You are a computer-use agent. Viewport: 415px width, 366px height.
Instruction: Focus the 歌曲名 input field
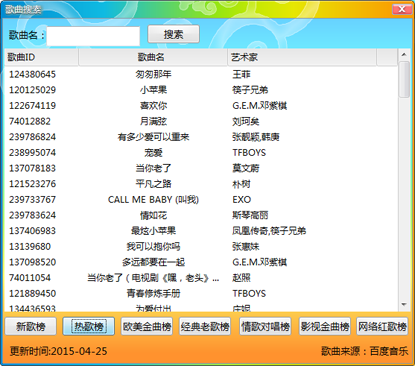93,36
